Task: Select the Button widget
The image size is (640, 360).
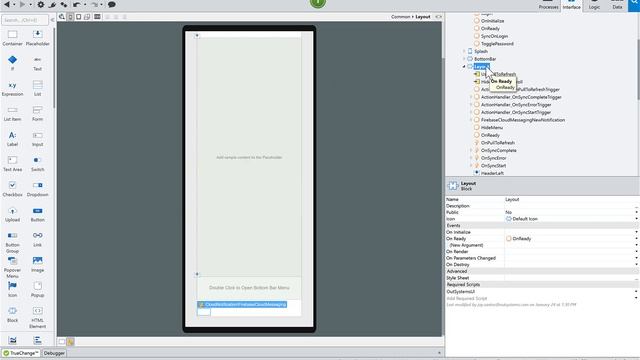Action: click(x=38, y=215)
